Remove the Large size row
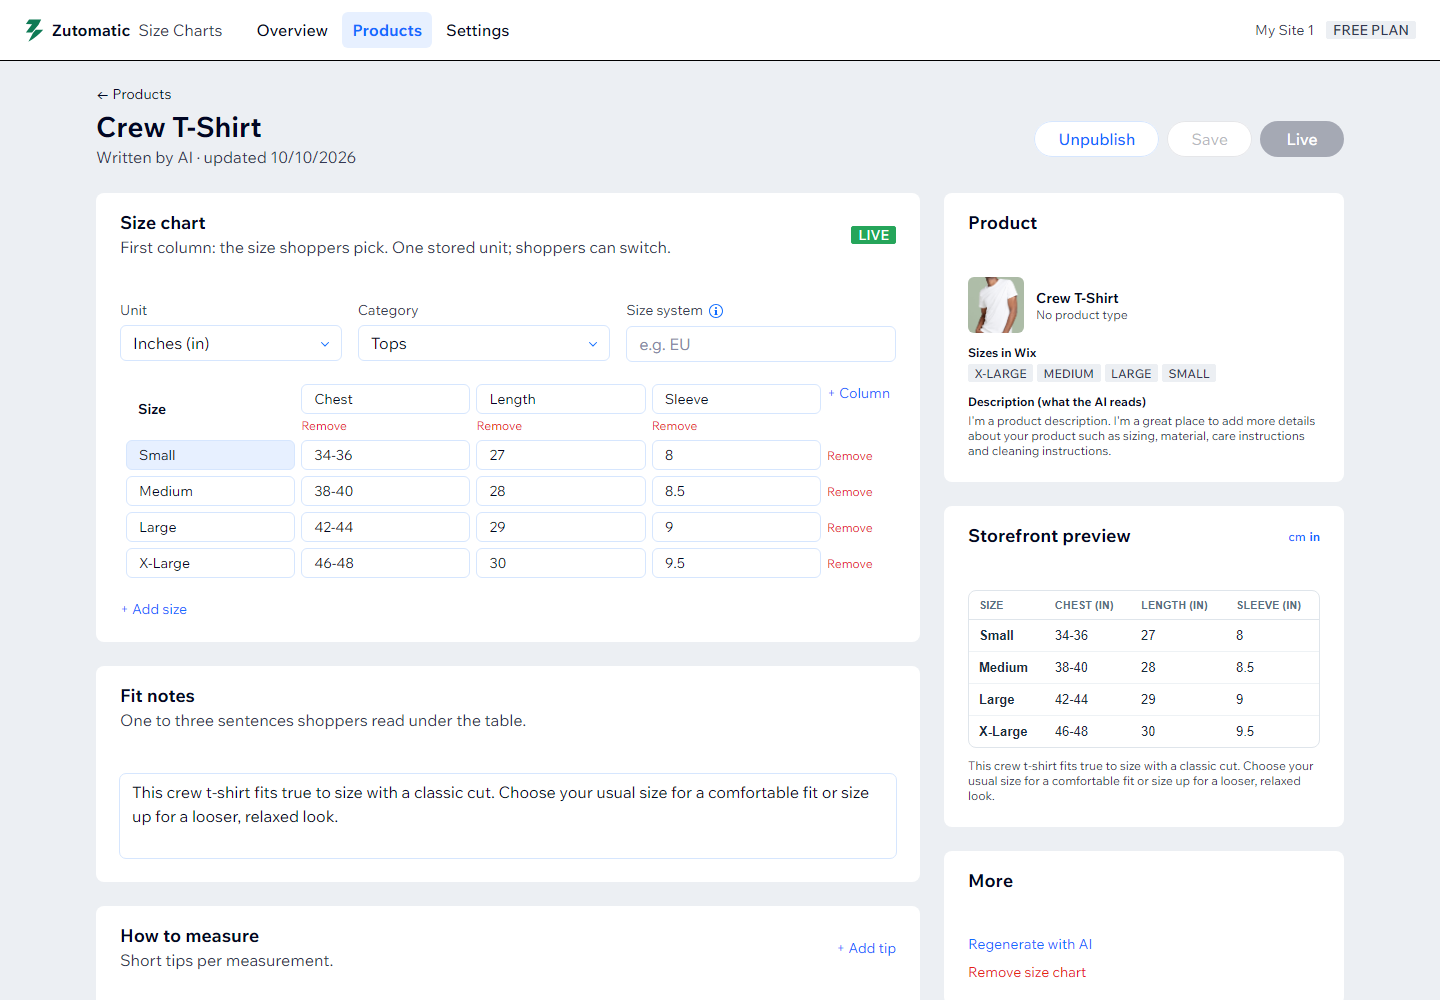Viewport: 1440px width, 1000px height. click(850, 528)
